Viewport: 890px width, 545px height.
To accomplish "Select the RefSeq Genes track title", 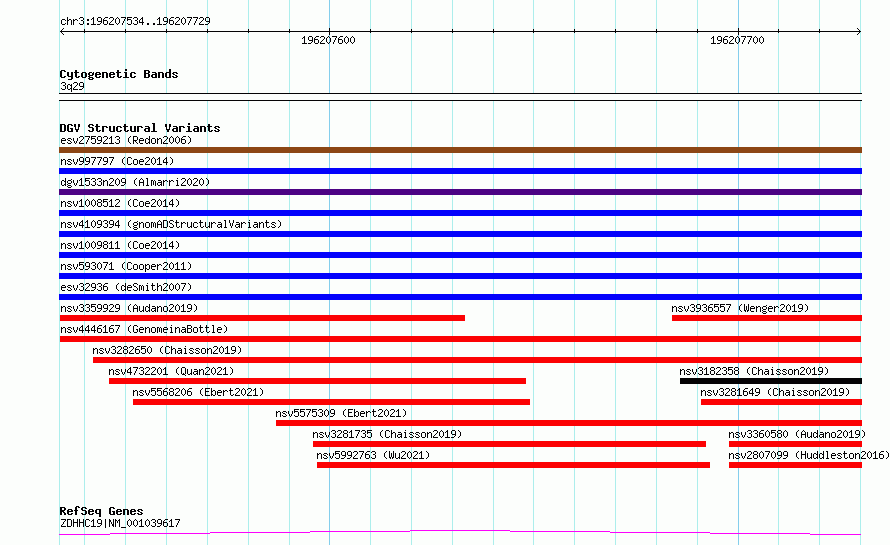I will click(101, 512).
